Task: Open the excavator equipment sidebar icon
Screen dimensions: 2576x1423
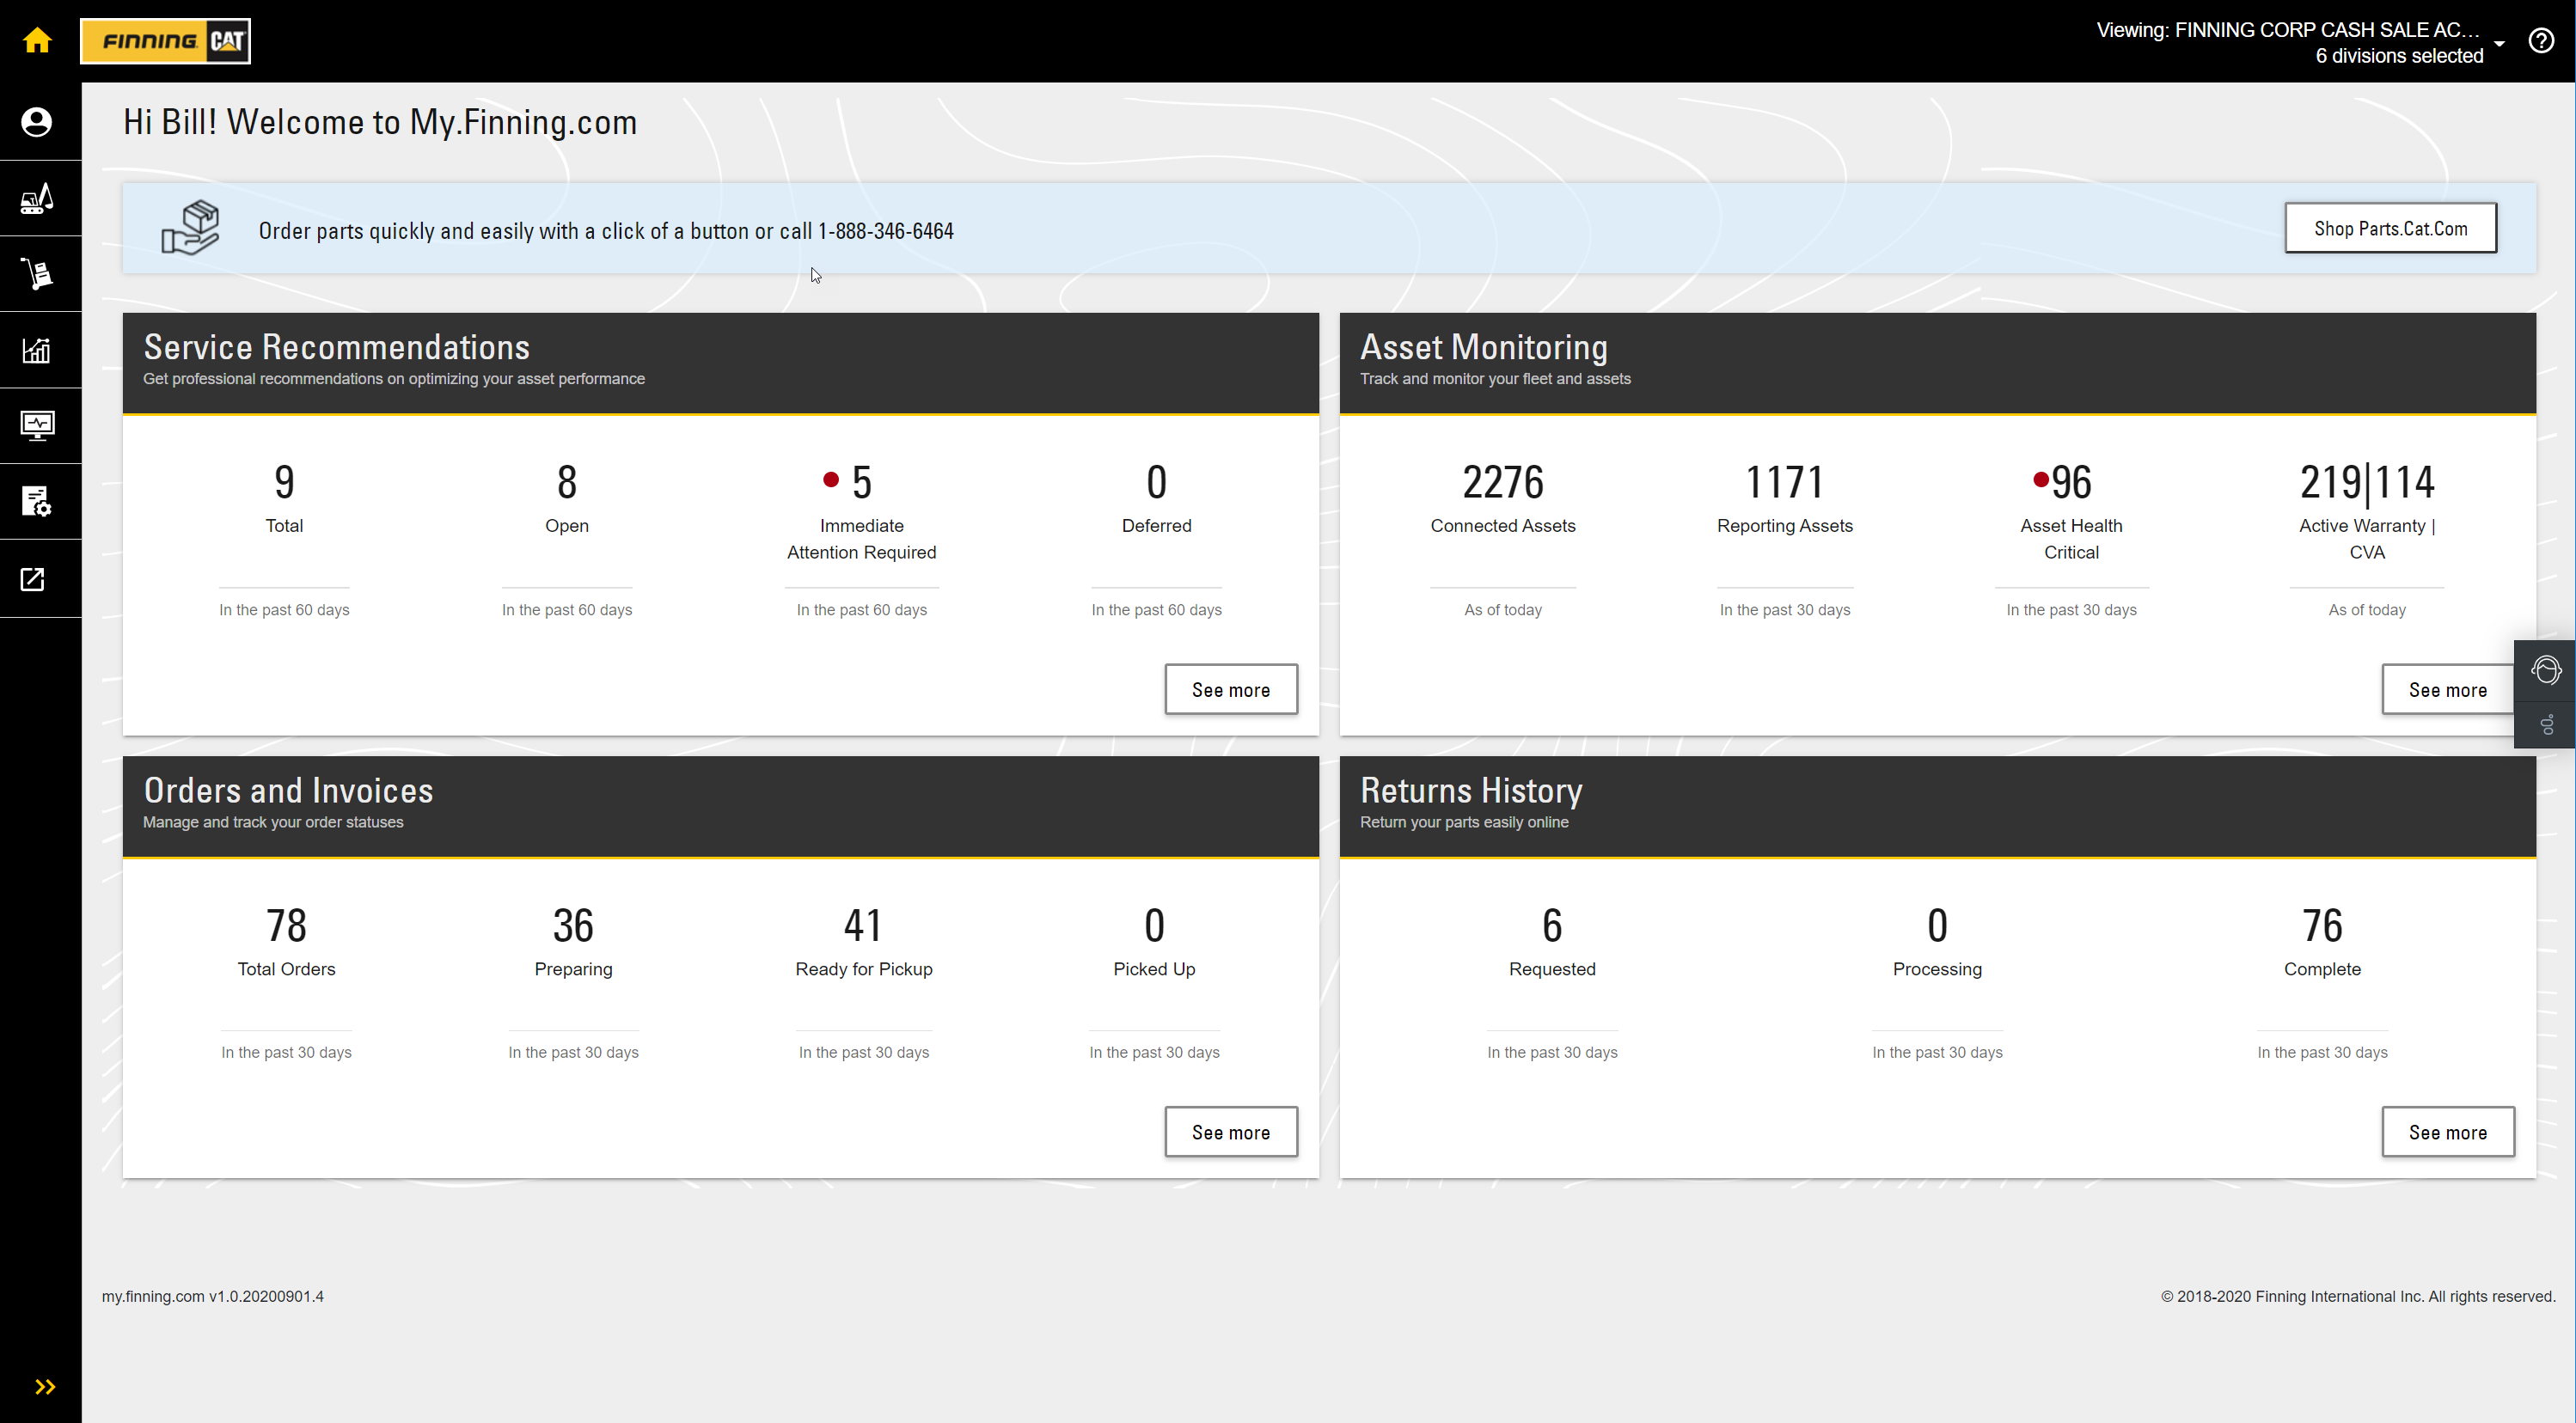Action: point(37,199)
